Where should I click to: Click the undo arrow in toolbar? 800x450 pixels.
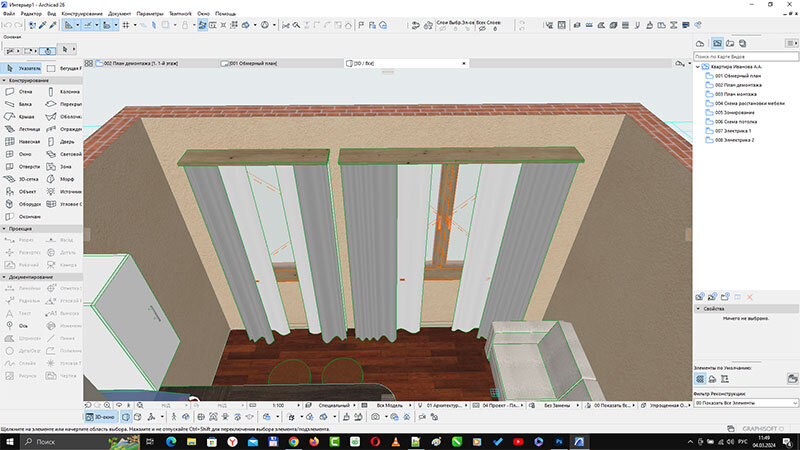[x=7, y=25]
